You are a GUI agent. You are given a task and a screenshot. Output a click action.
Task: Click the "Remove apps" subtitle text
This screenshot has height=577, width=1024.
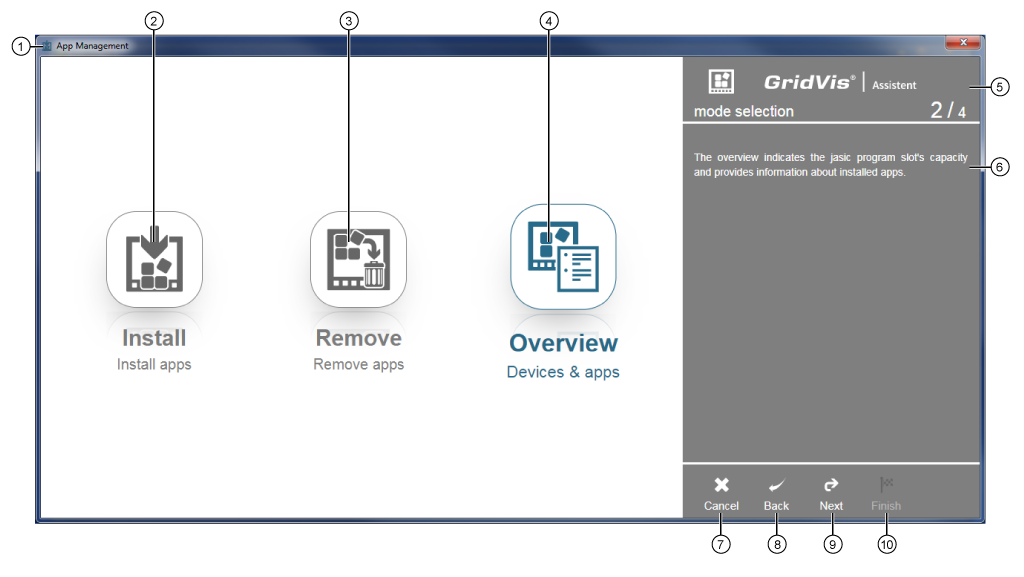(x=358, y=364)
